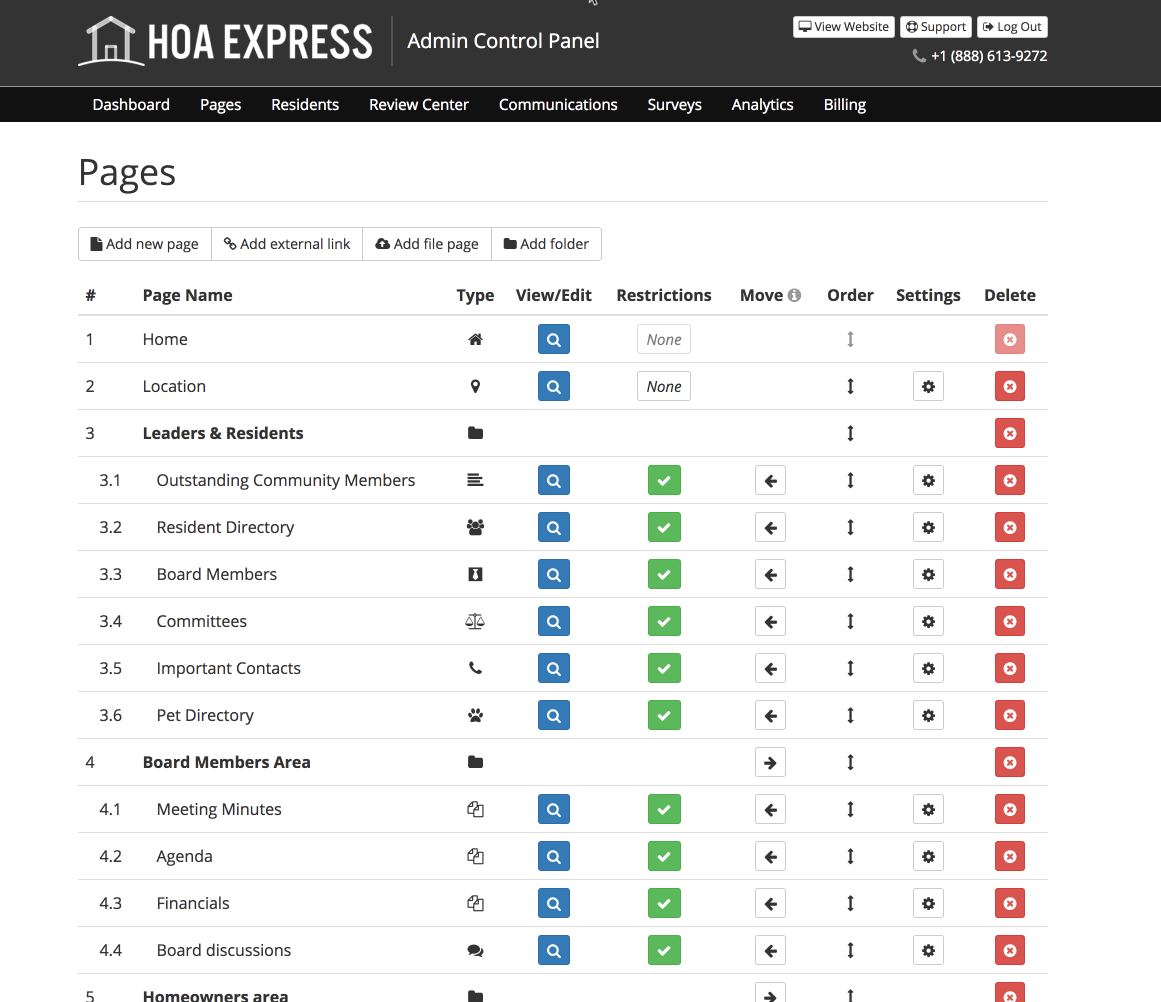Toggle restrictions check for Important Contacts
This screenshot has width=1161, height=1002.
coord(663,668)
